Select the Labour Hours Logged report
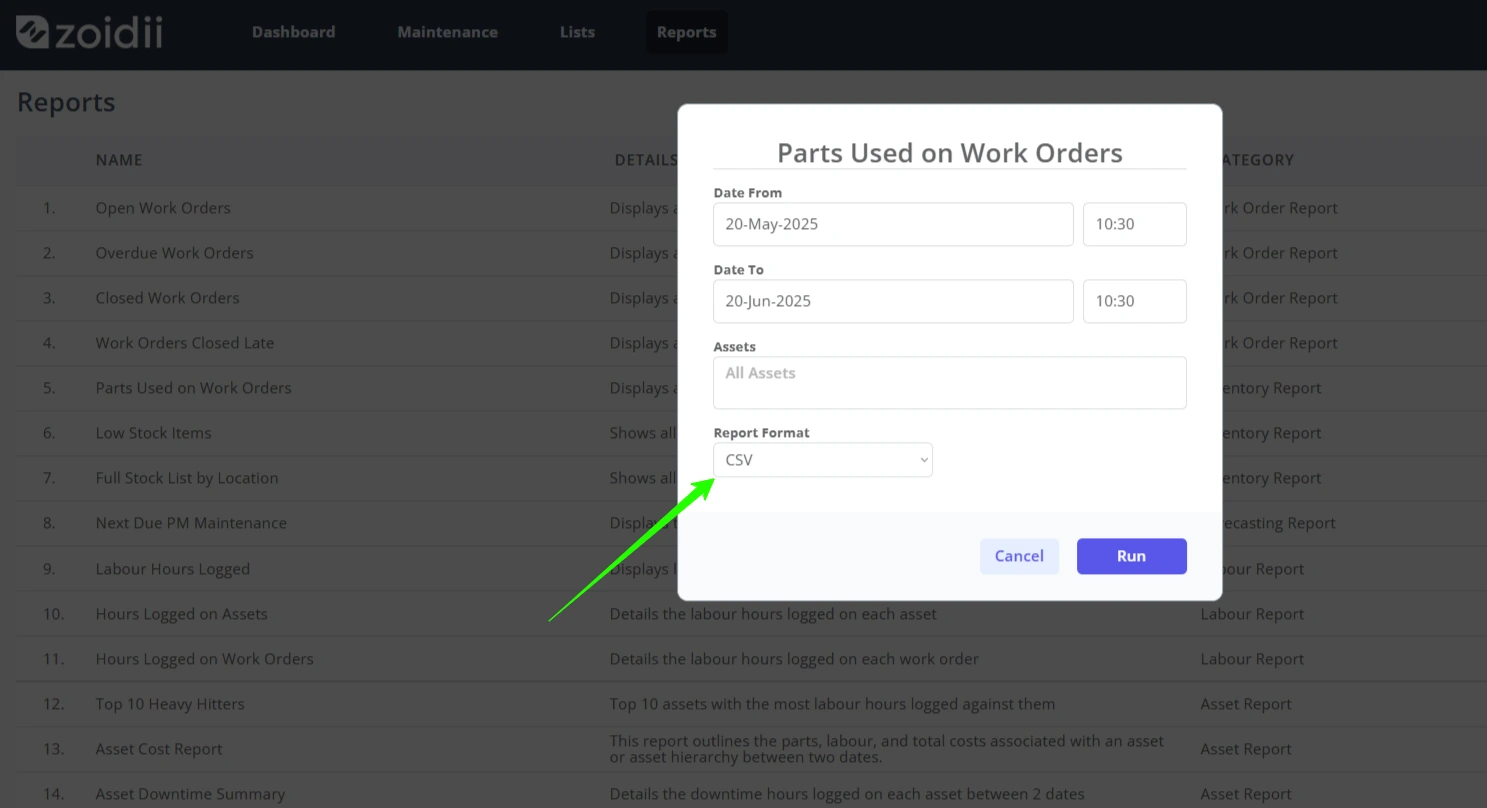 pos(173,569)
